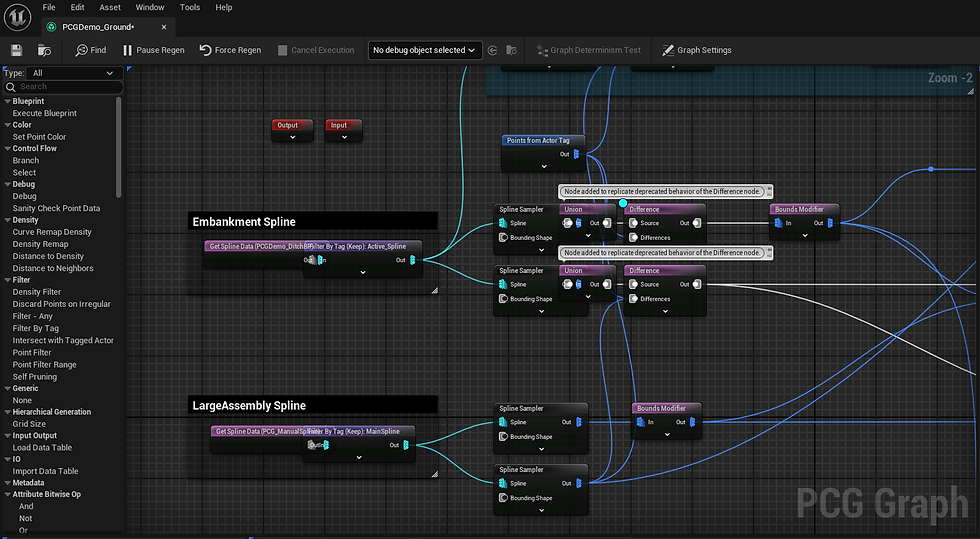Close the PCGDemo_Ground tab
980x539 pixels.
pos(164,27)
